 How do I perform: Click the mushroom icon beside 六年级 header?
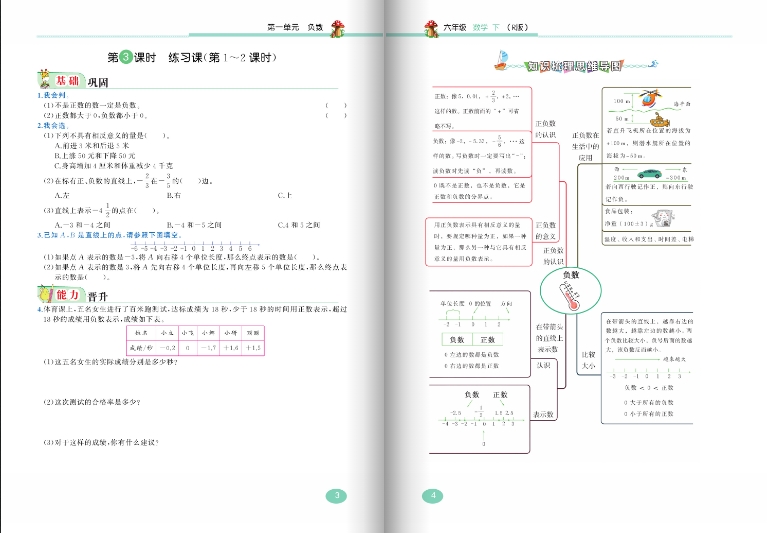(429, 30)
